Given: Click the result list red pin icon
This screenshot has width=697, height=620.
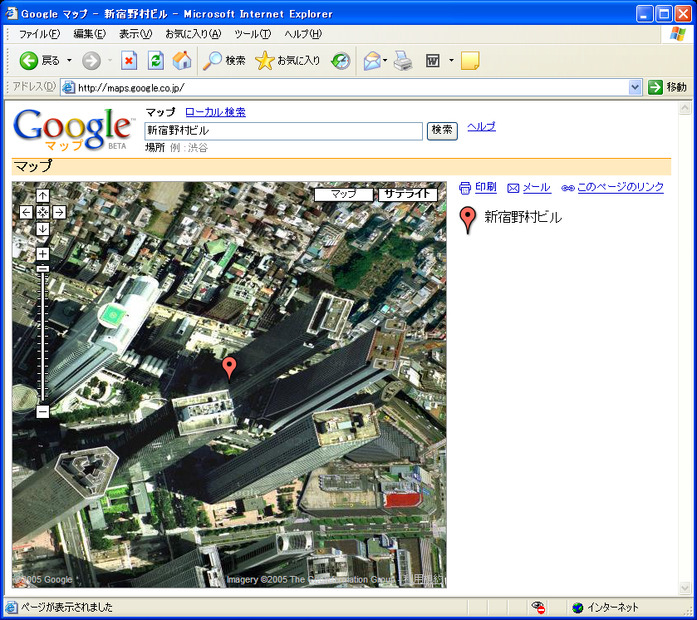Looking at the screenshot, I should (x=468, y=220).
